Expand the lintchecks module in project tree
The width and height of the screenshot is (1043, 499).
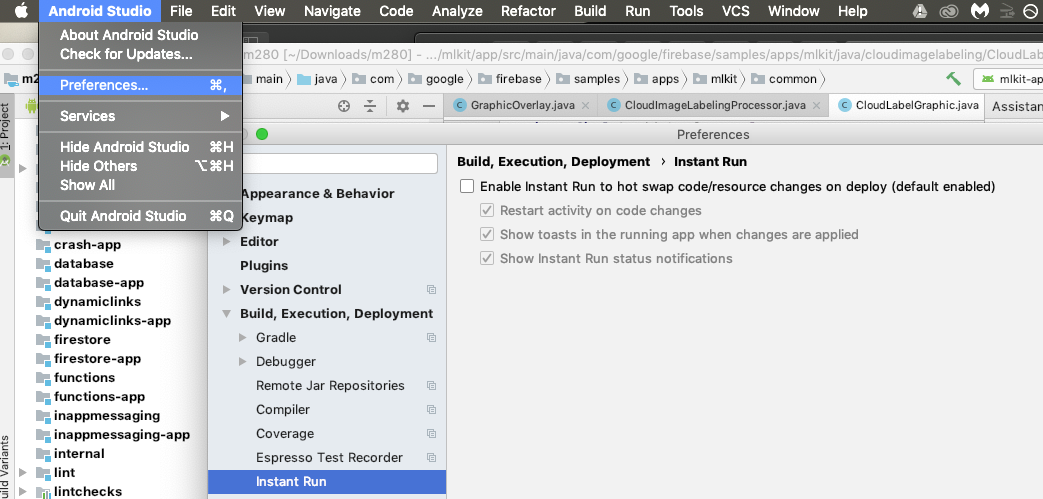click(22, 492)
